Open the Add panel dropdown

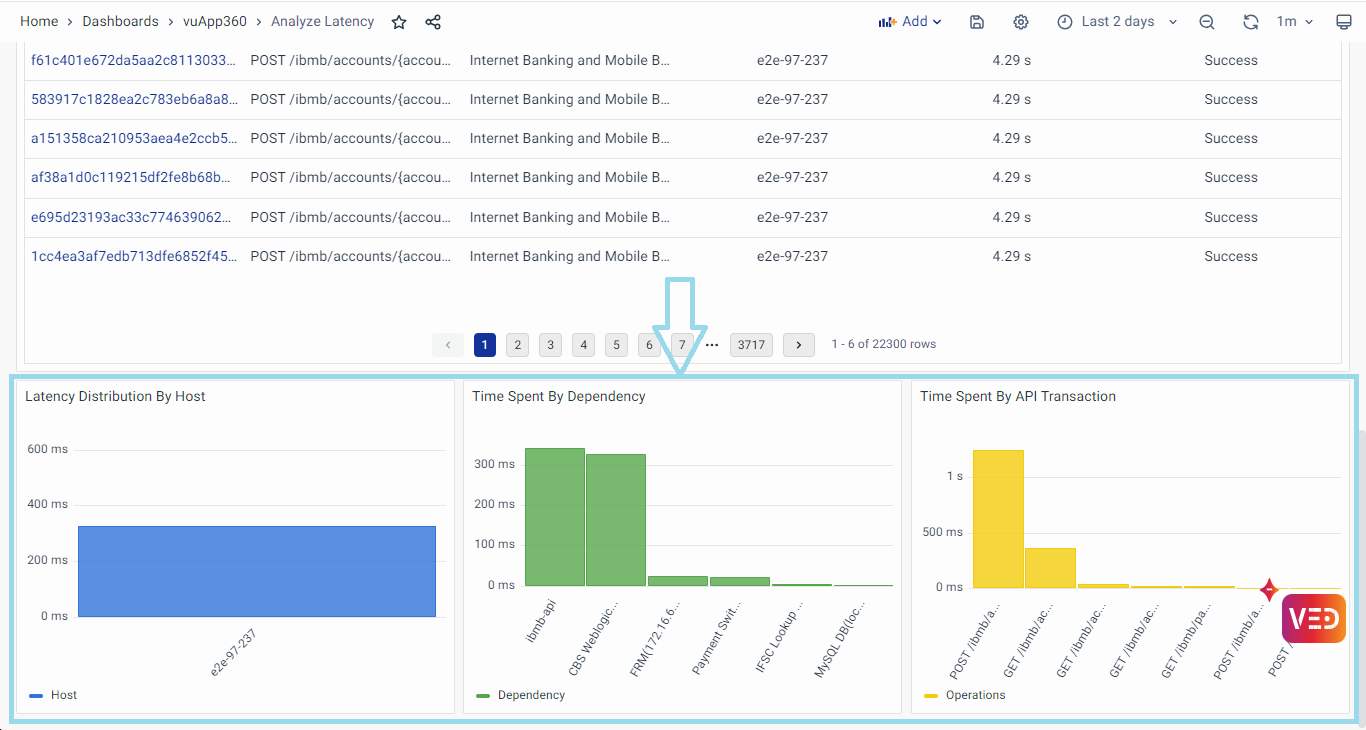(x=910, y=22)
